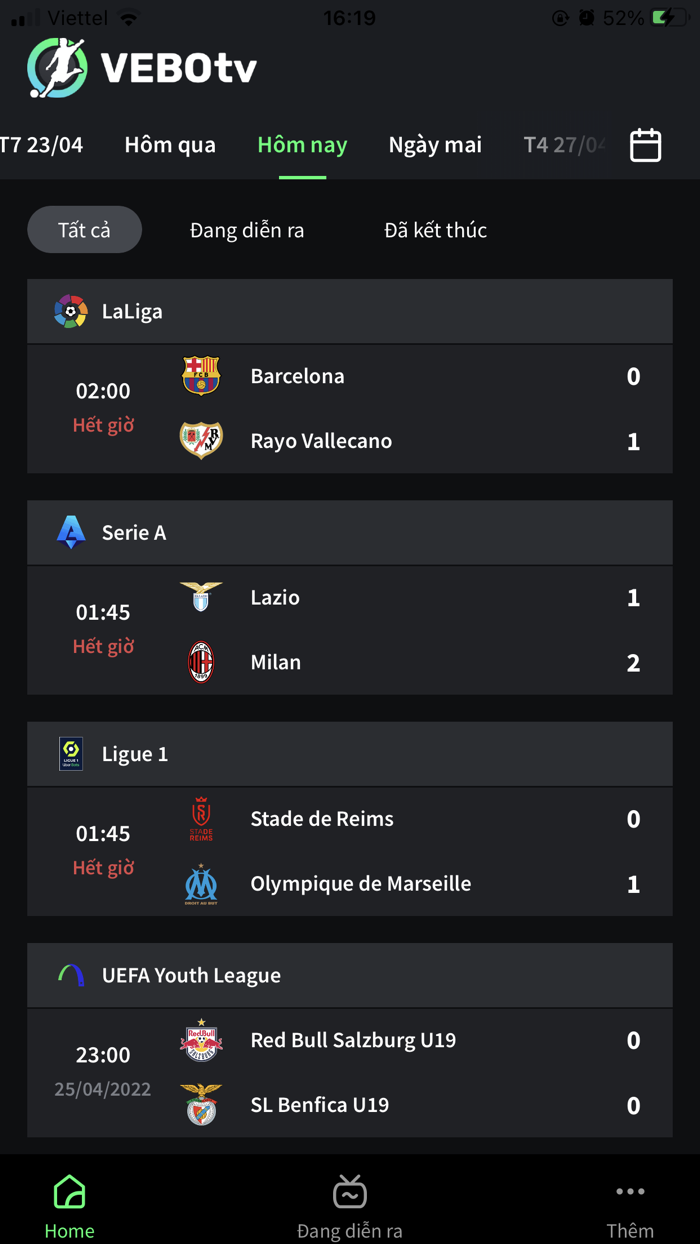Open the Thêm more menu
Image resolution: width=700 pixels, height=1244 pixels.
(x=630, y=1192)
